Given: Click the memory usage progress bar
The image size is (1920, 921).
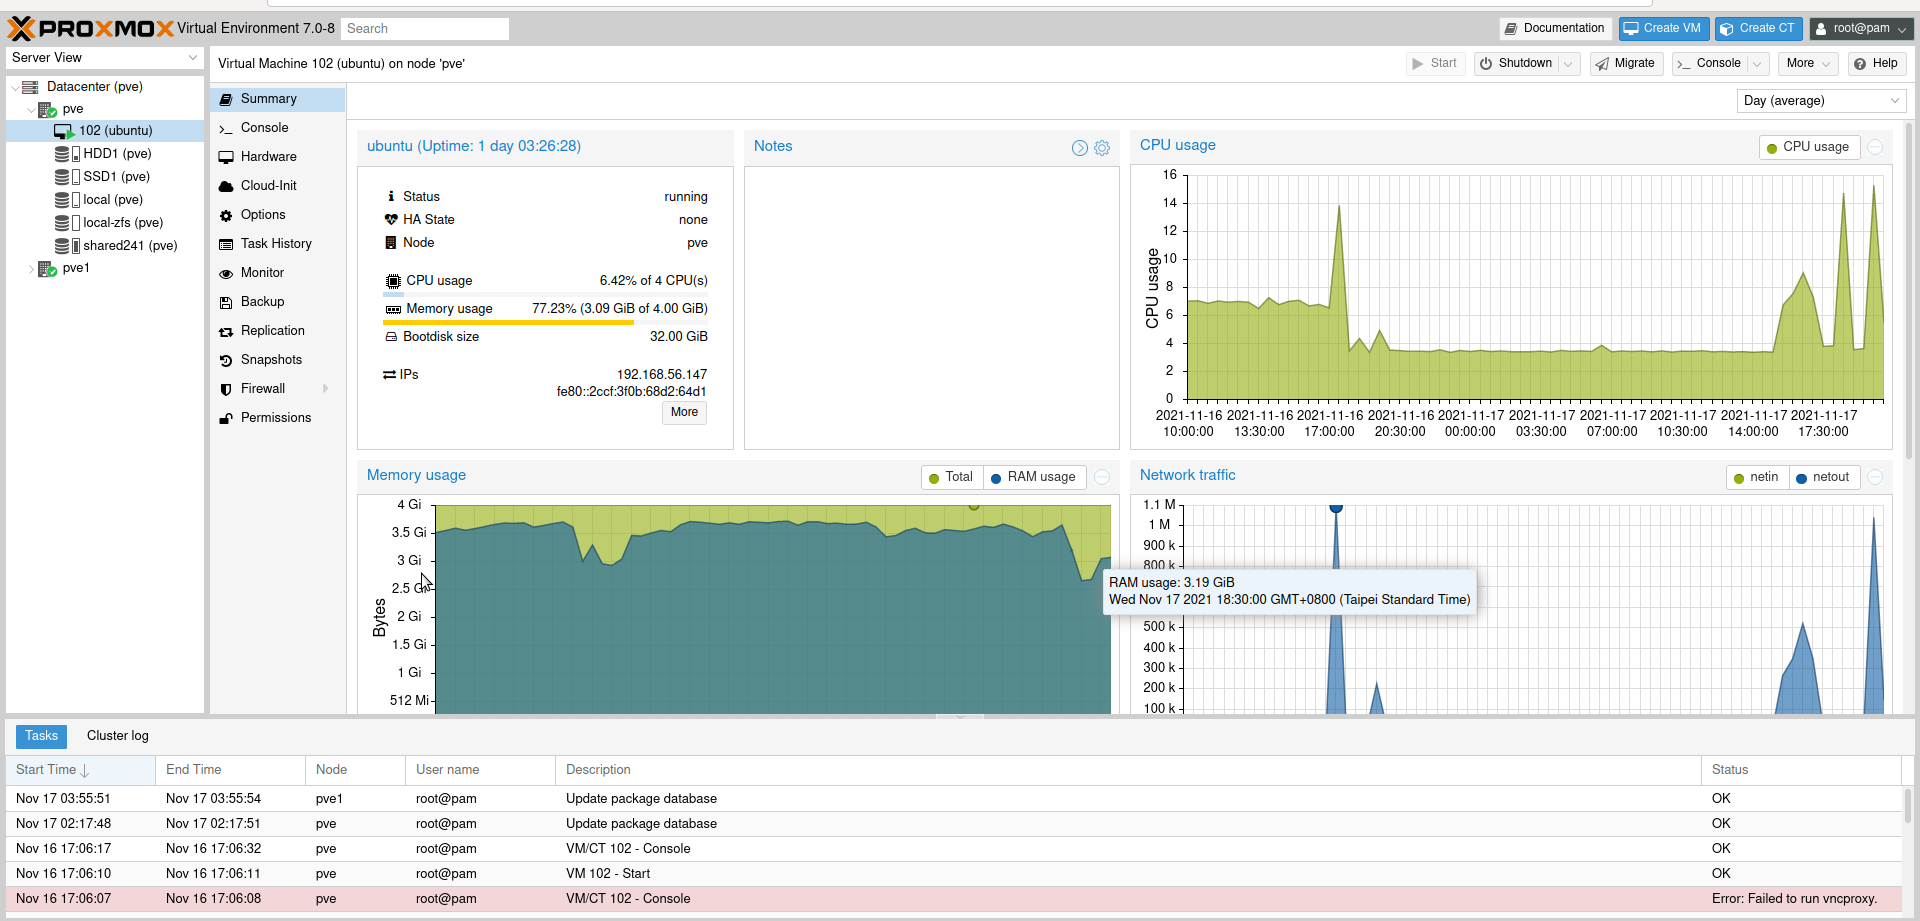Looking at the screenshot, I should pos(545,323).
